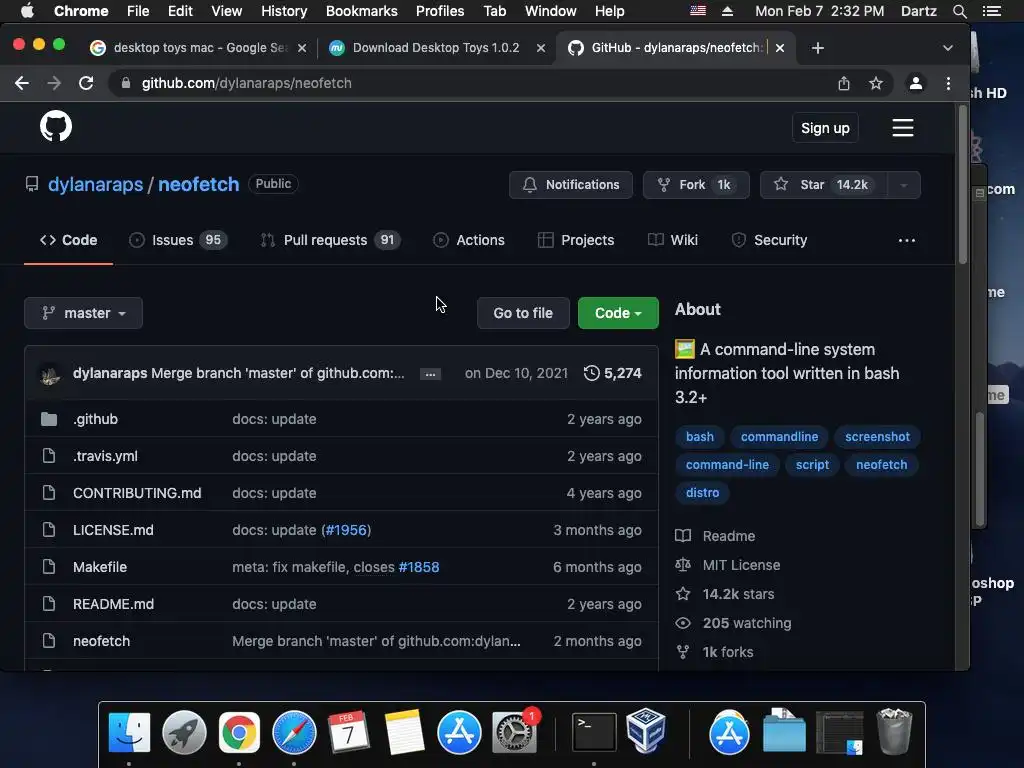Open Terminal from the Dock
Image resolution: width=1024 pixels, height=768 pixels.
[x=594, y=732]
